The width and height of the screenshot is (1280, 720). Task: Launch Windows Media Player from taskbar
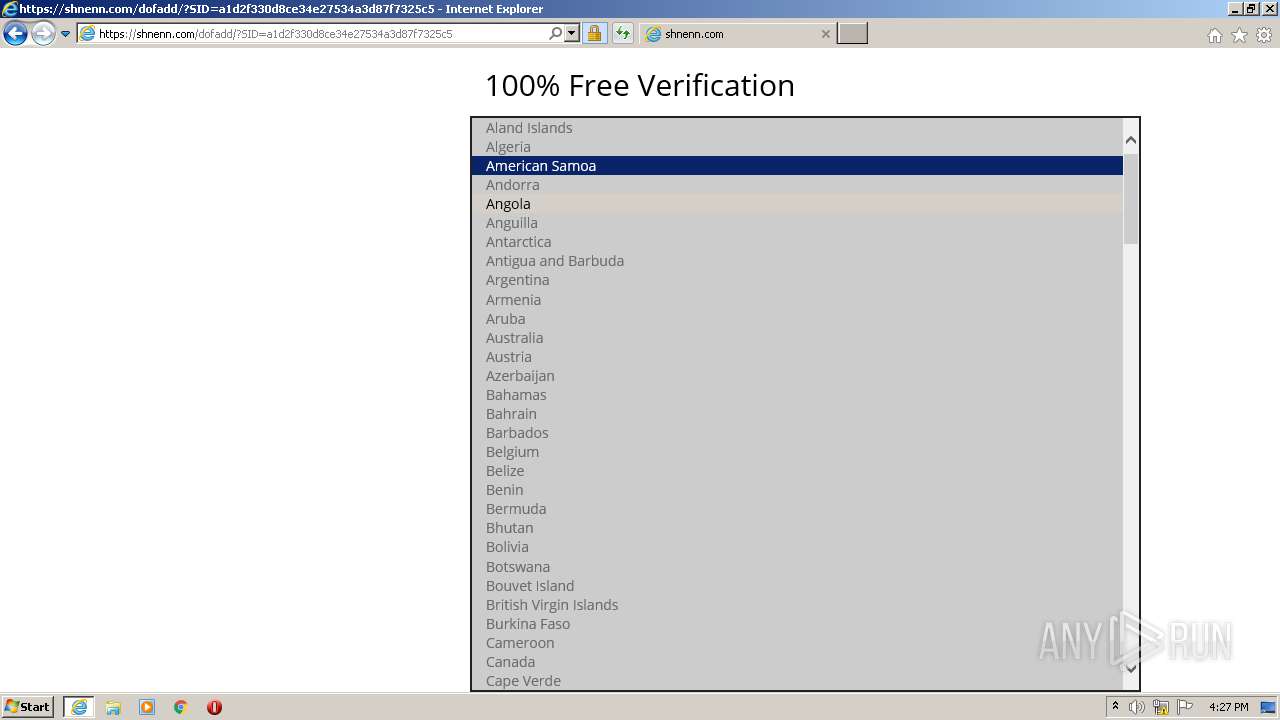click(x=147, y=707)
